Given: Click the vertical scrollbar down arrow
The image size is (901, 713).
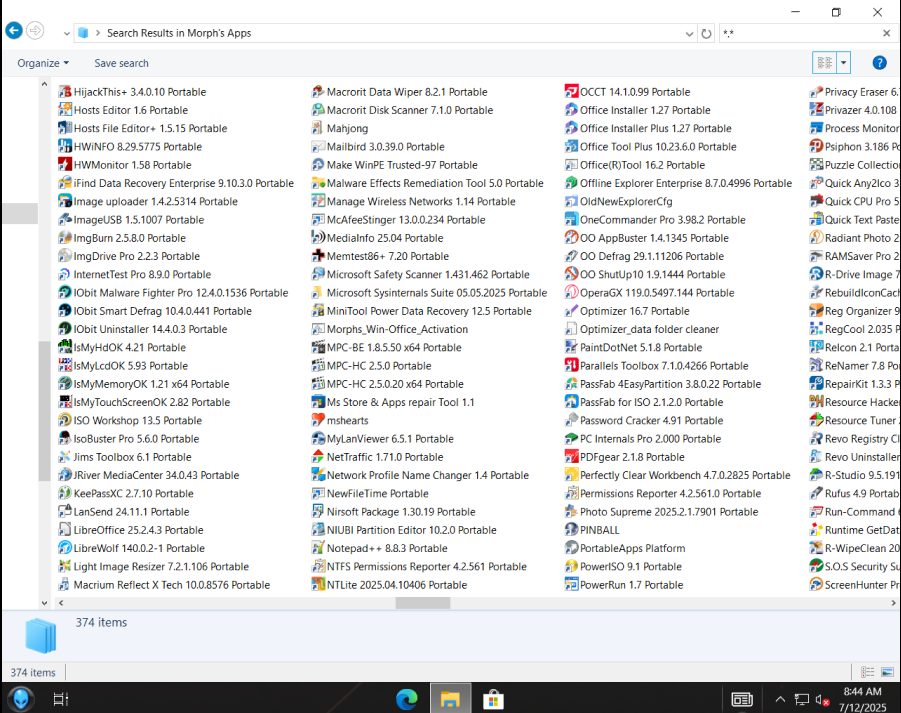Looking at the screenshot, I should click(44, 603).
